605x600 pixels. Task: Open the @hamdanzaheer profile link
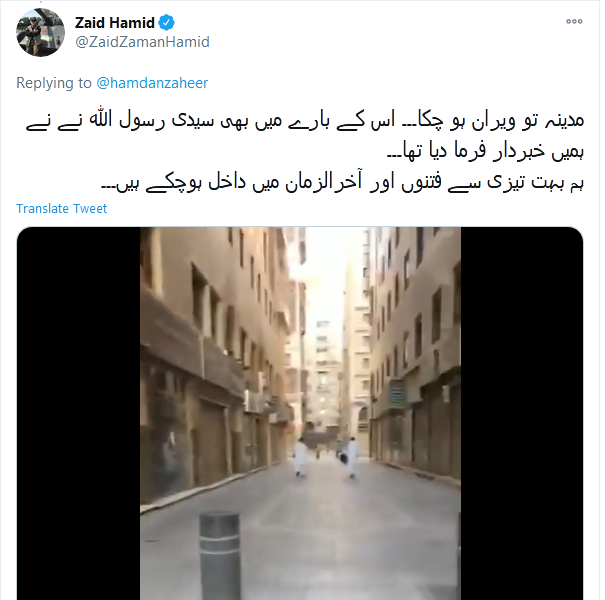(152, 83)
